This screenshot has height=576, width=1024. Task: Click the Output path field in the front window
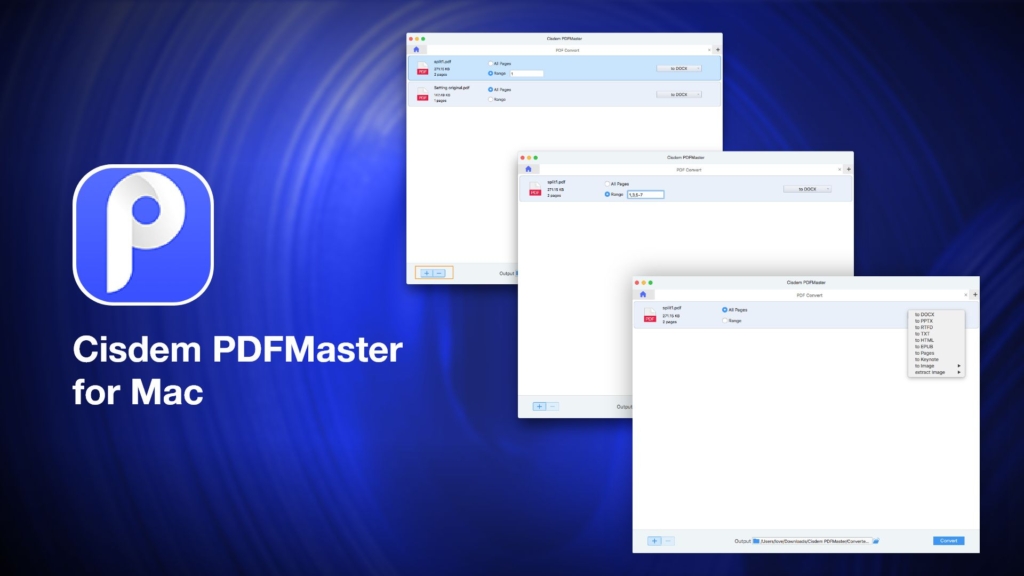(812, 541)
